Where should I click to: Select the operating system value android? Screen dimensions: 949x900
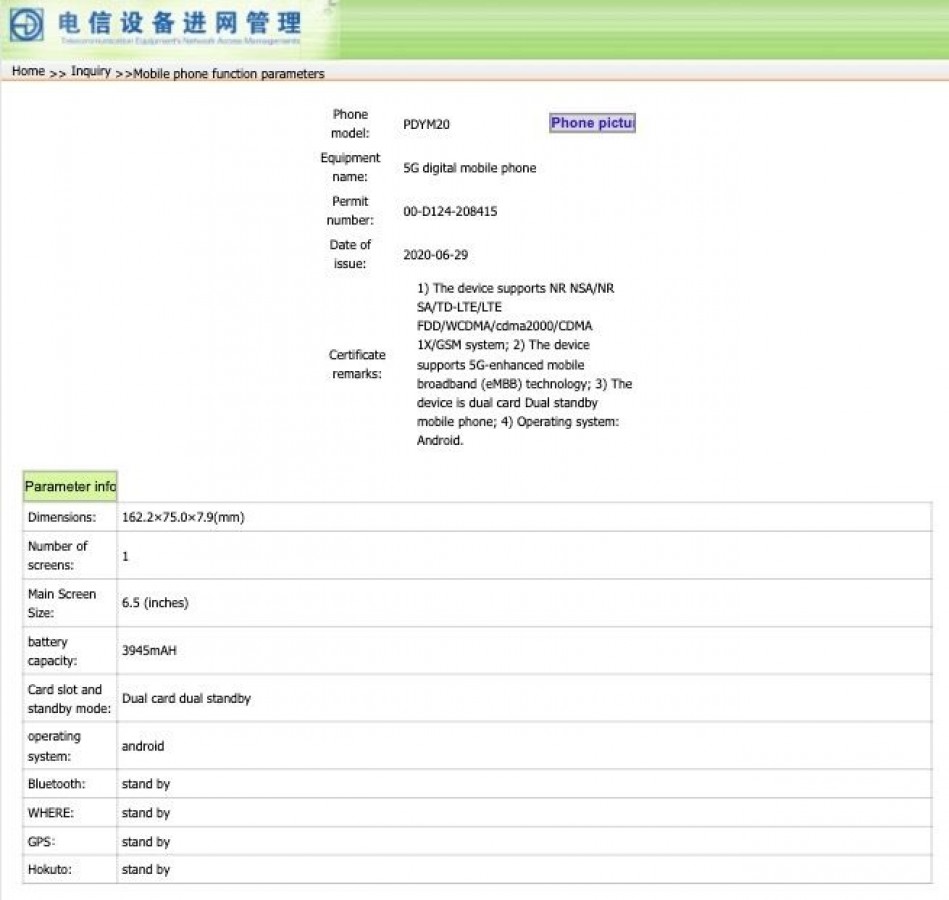[x=143, y=746]
